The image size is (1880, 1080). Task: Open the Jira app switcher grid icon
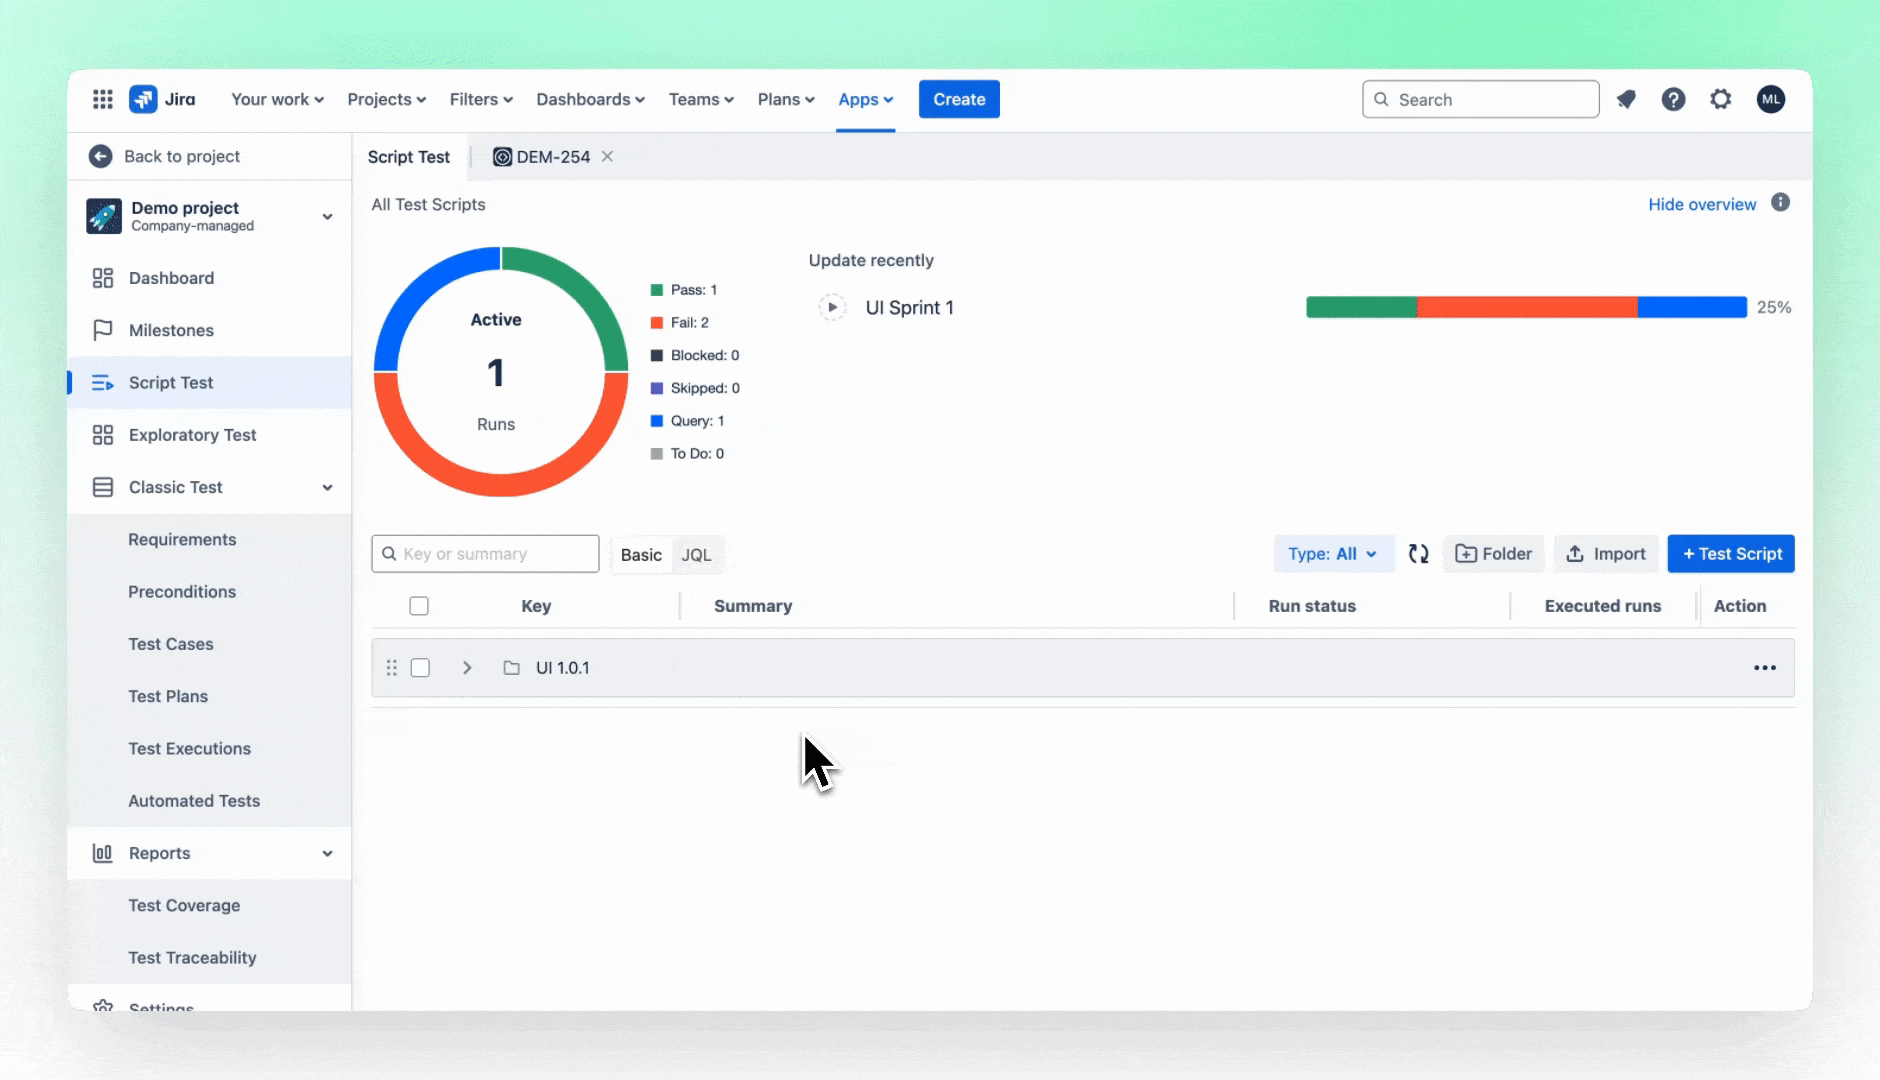(103, 99)
